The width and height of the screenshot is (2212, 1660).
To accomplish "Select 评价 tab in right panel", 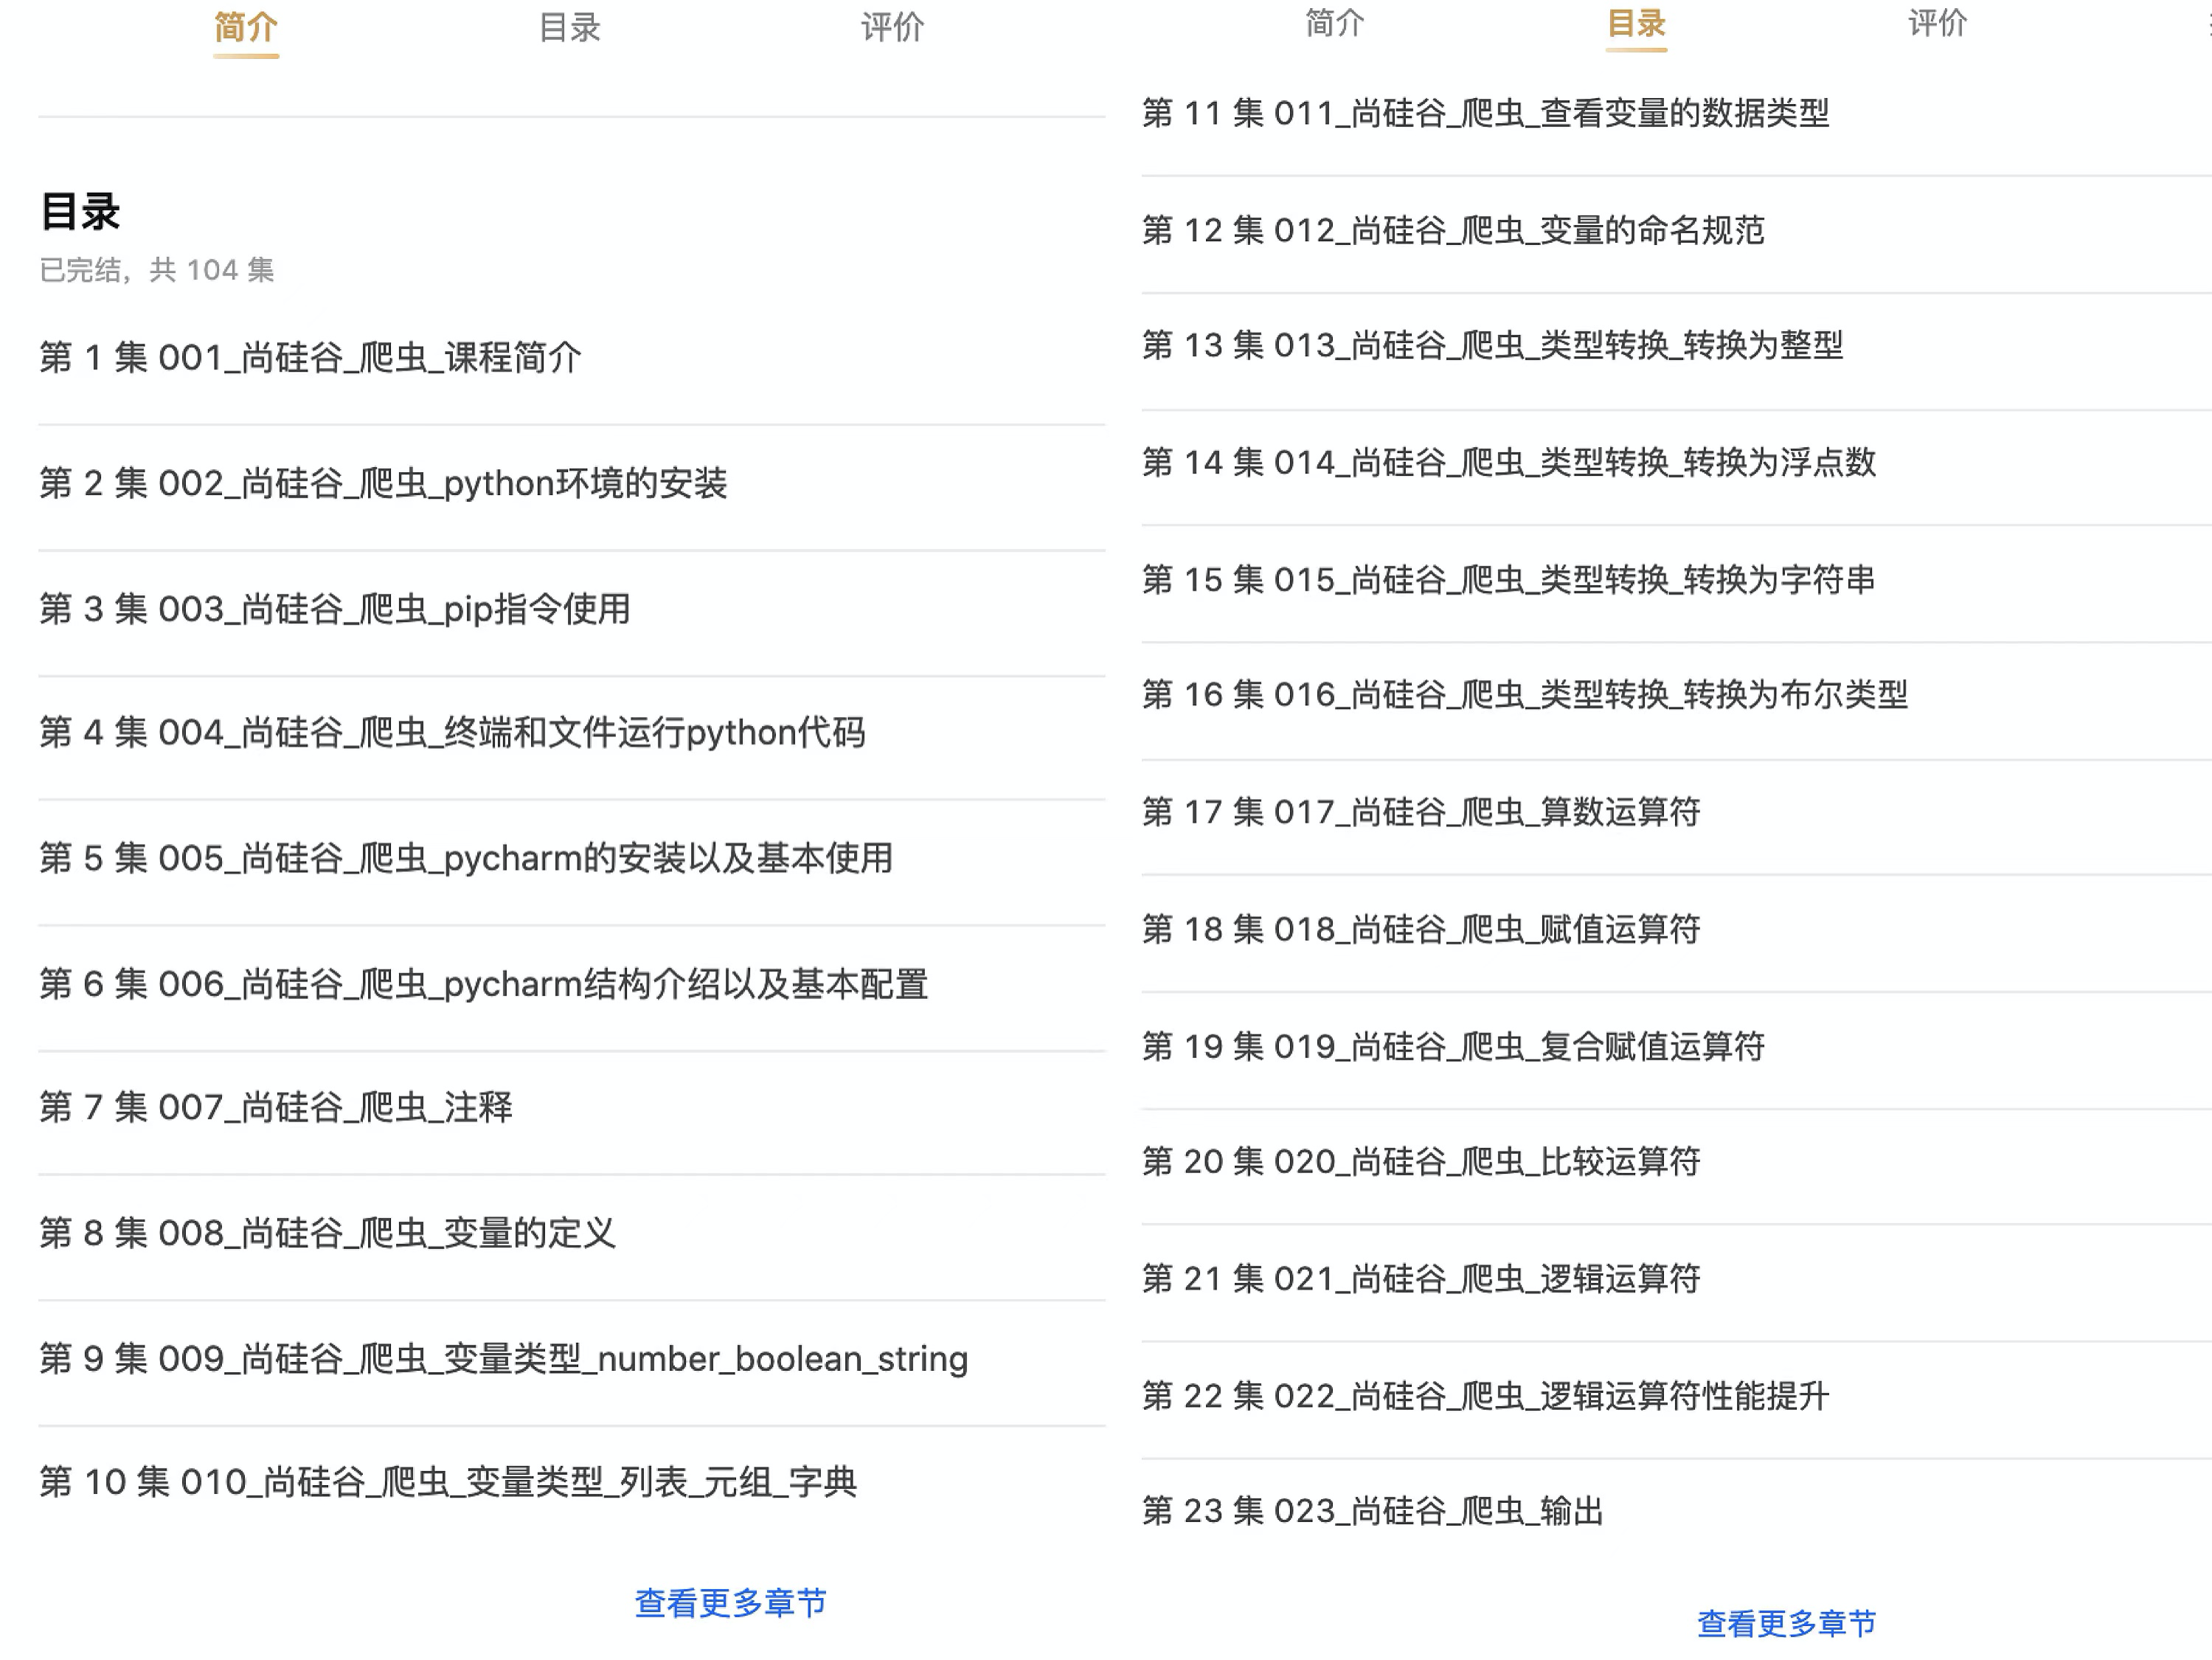I will [x=1937, y=23].
